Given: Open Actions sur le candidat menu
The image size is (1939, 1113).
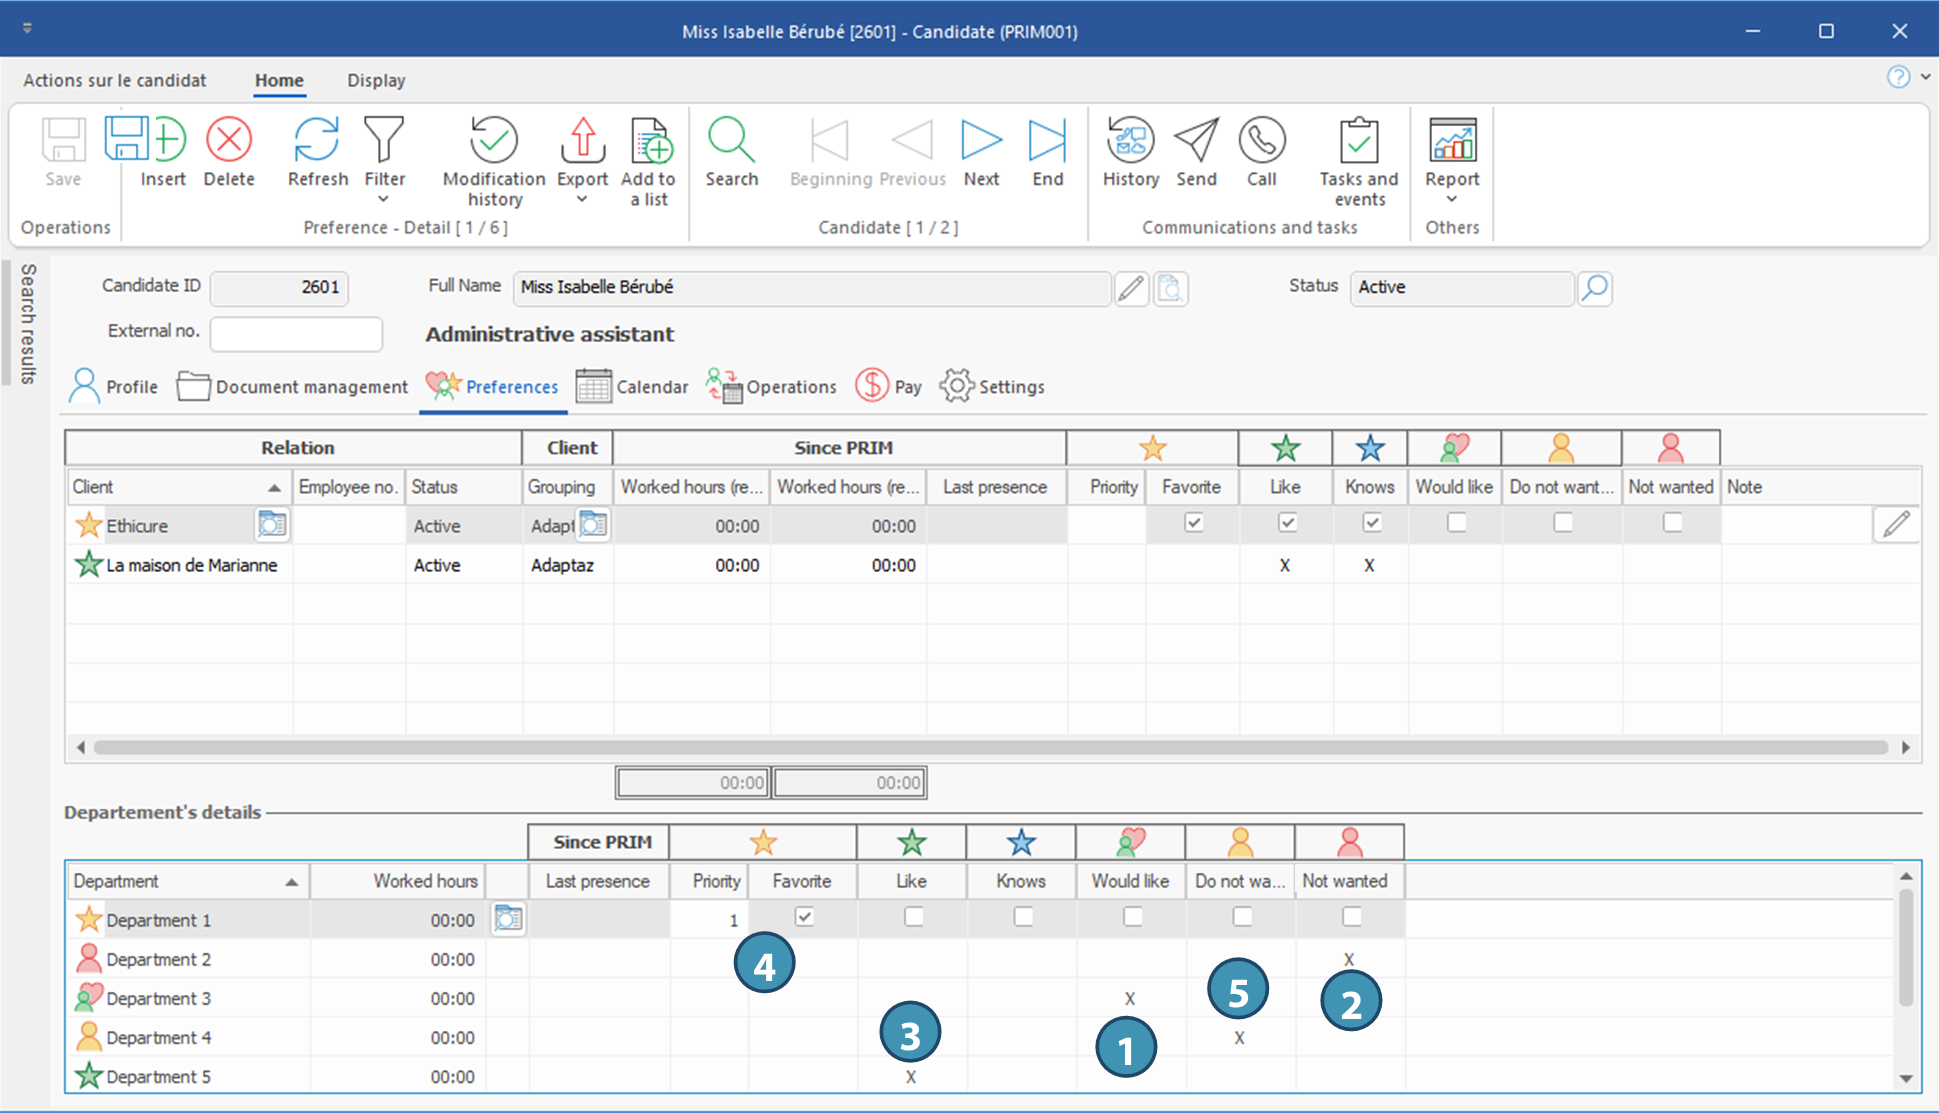Looking at the screenshot, I should (115, 80).
